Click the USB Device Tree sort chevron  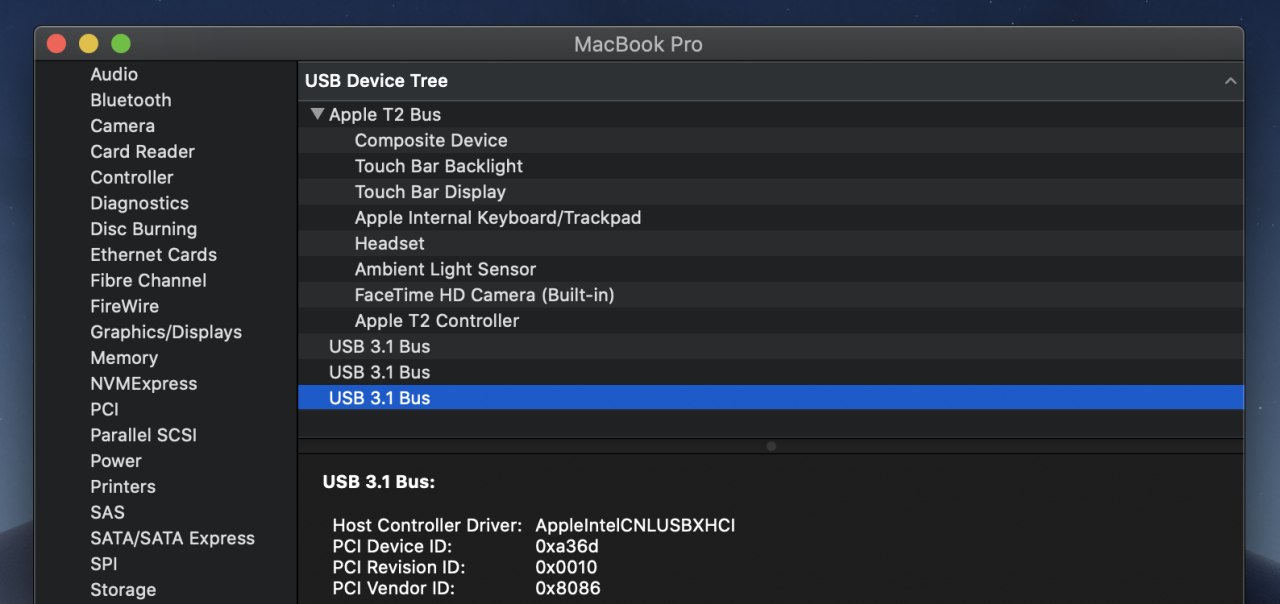click(1231, 81)
